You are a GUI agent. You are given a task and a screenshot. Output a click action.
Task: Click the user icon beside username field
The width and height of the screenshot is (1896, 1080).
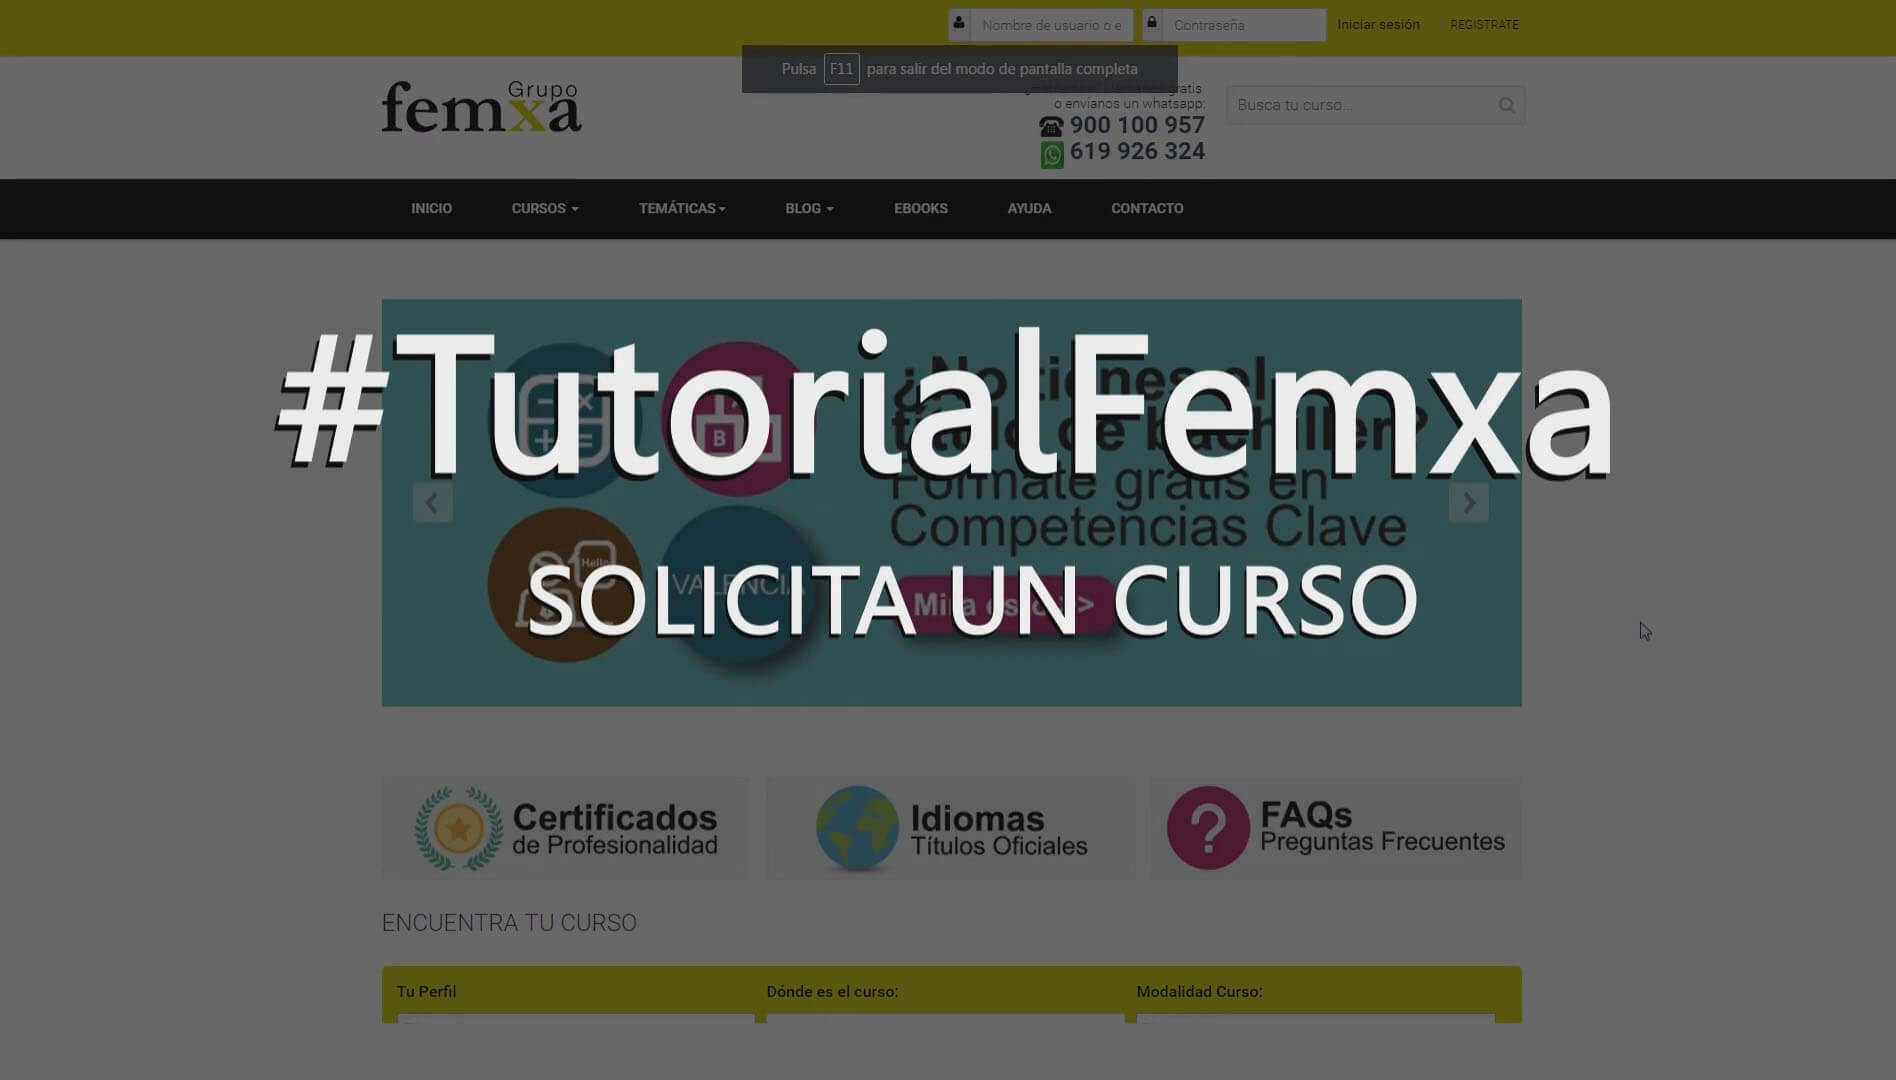(x=959, y=24)
